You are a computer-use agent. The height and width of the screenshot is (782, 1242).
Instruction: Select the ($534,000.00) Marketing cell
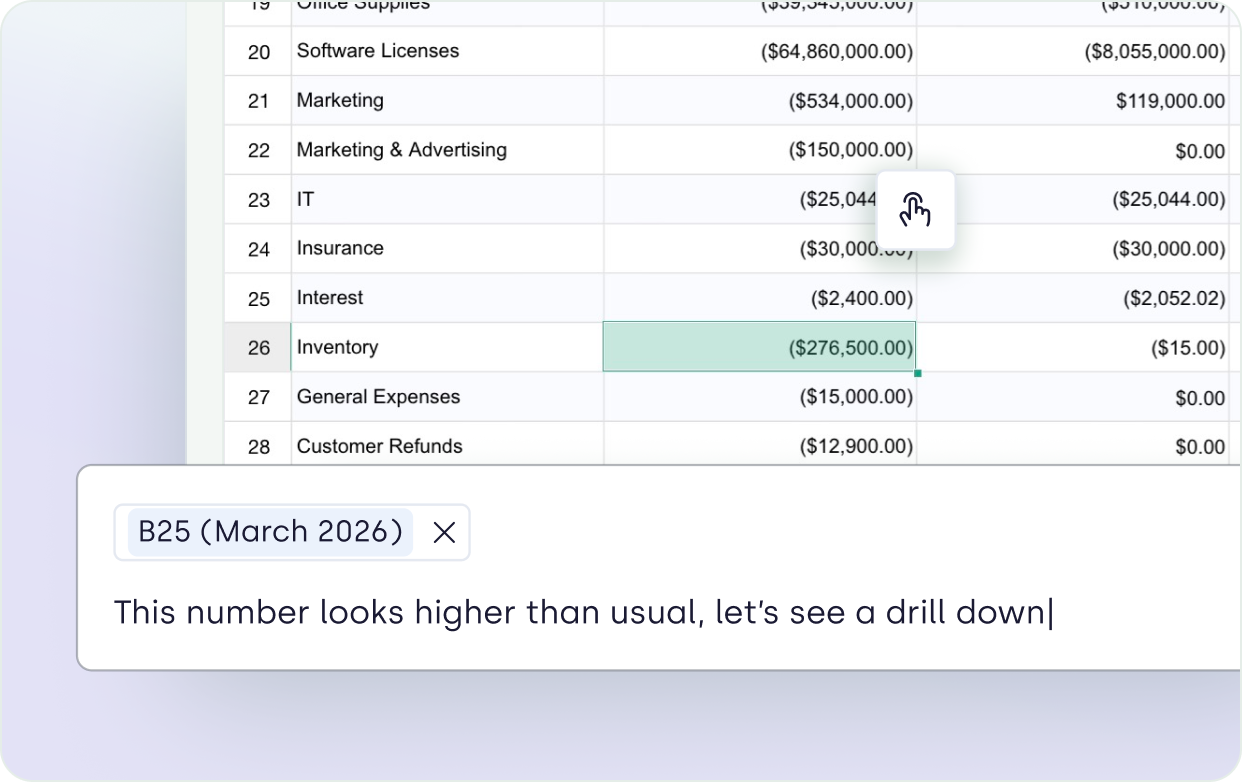tap(760, 100)
